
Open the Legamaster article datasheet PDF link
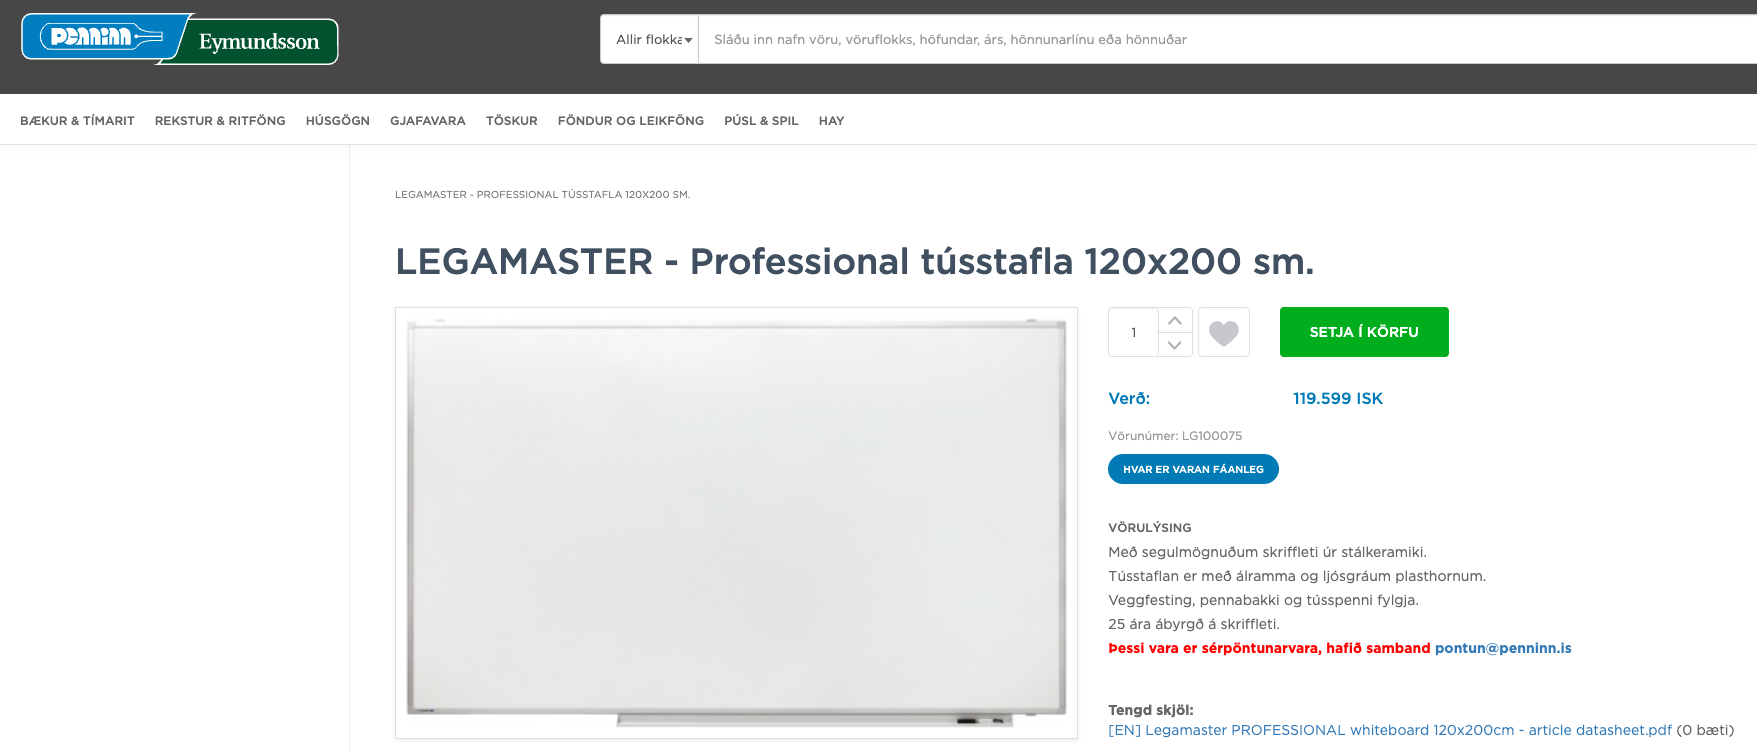[1390, 730]
